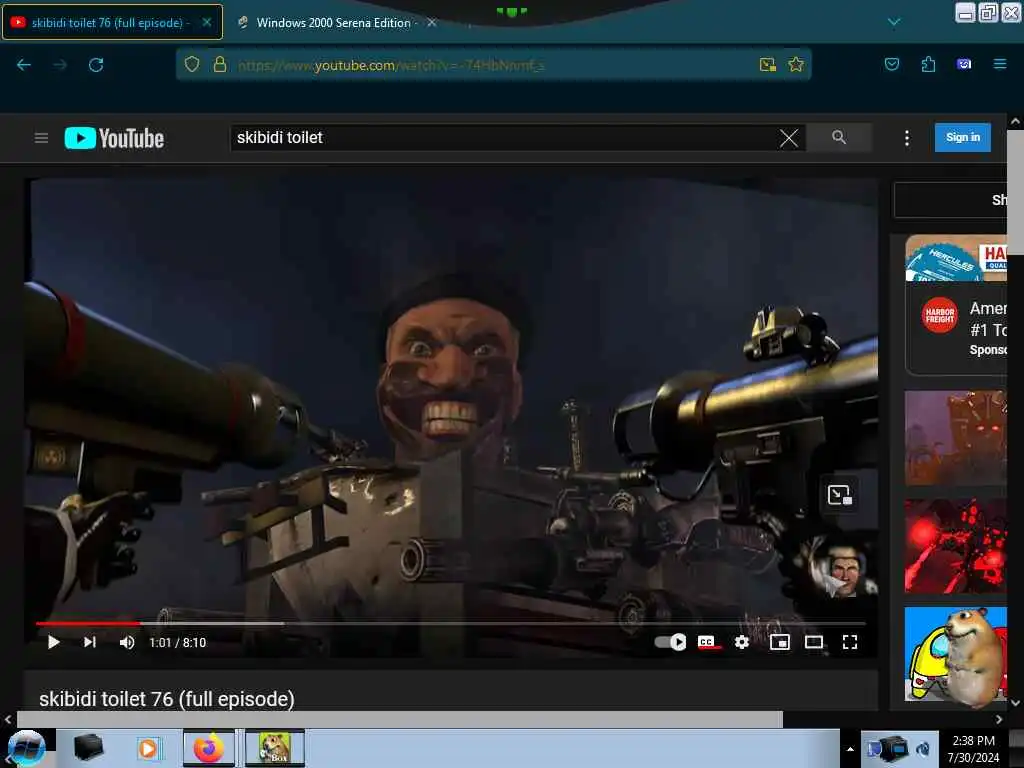1024x768 pixels.
Task: Skip to the next video
Action: 89,643
